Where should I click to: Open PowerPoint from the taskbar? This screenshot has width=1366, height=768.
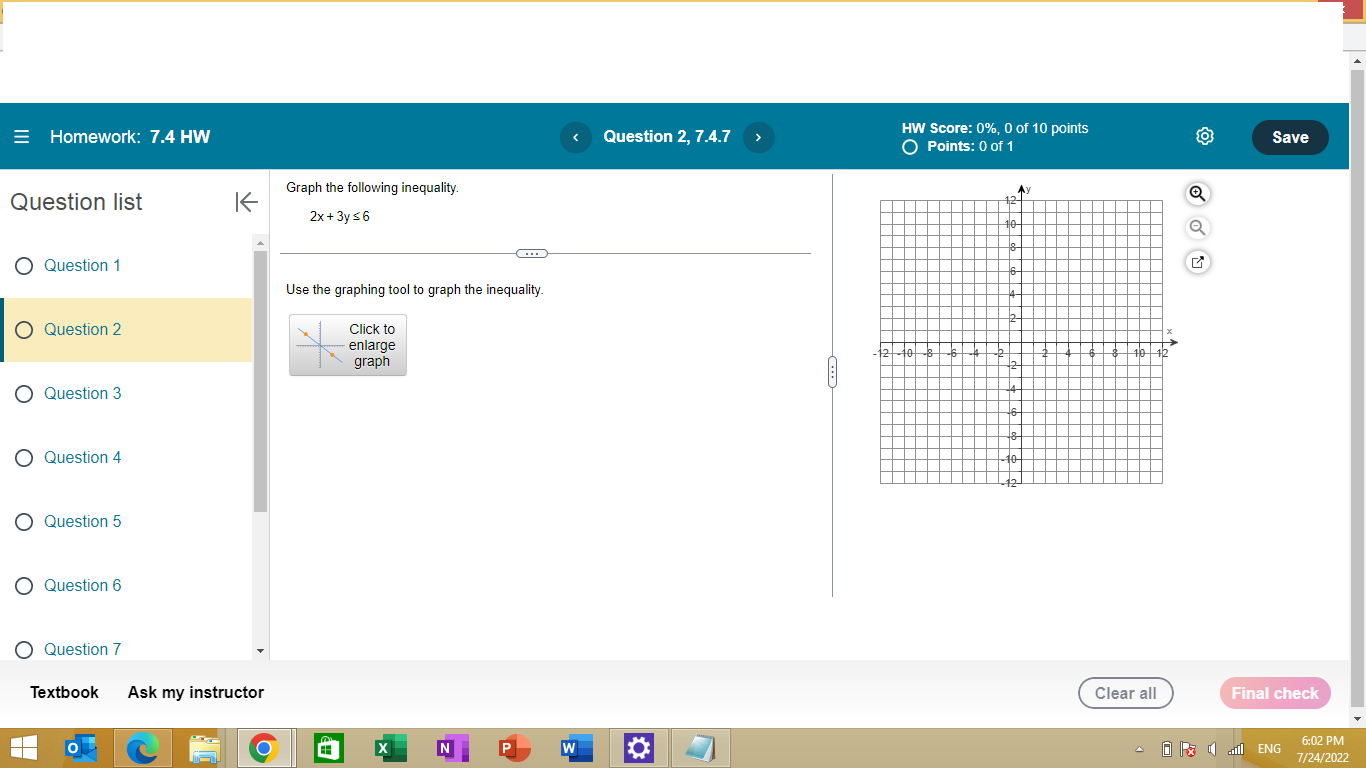coord(514,747)
